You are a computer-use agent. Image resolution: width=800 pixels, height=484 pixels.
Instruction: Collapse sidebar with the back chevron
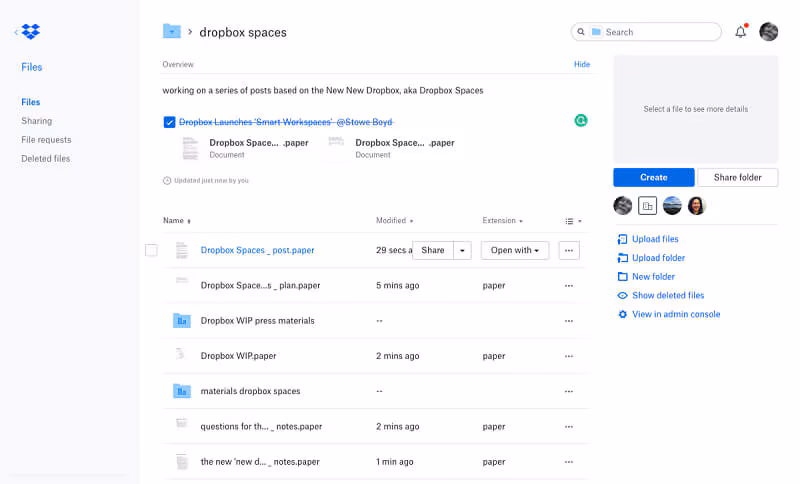coord(16,32)
